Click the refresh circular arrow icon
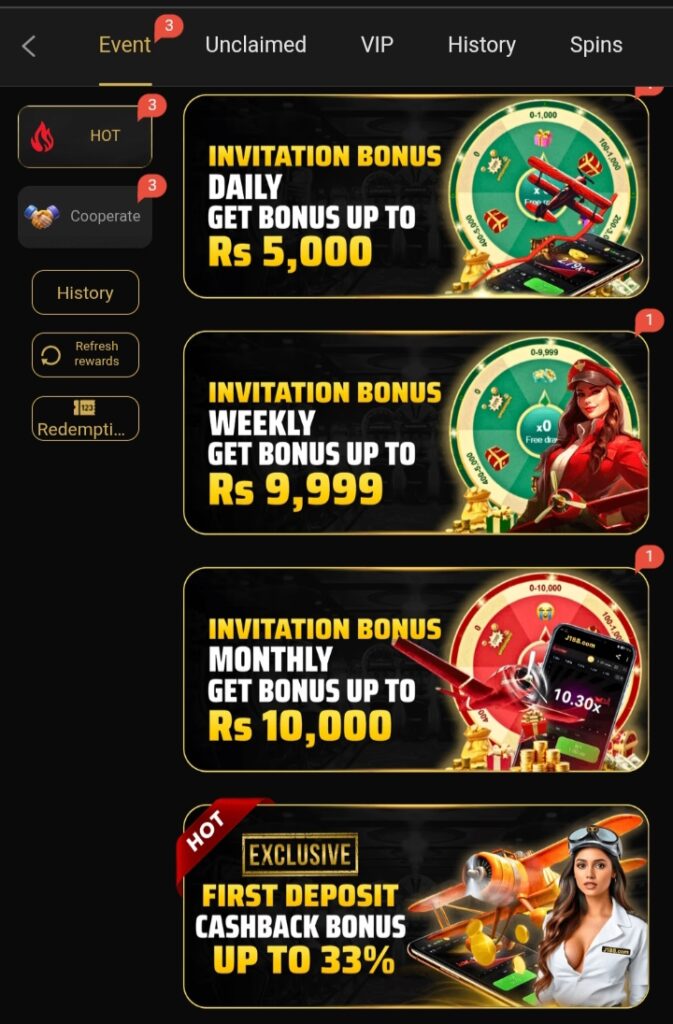This screenshot has width=673, height=1024. point(51,355)
